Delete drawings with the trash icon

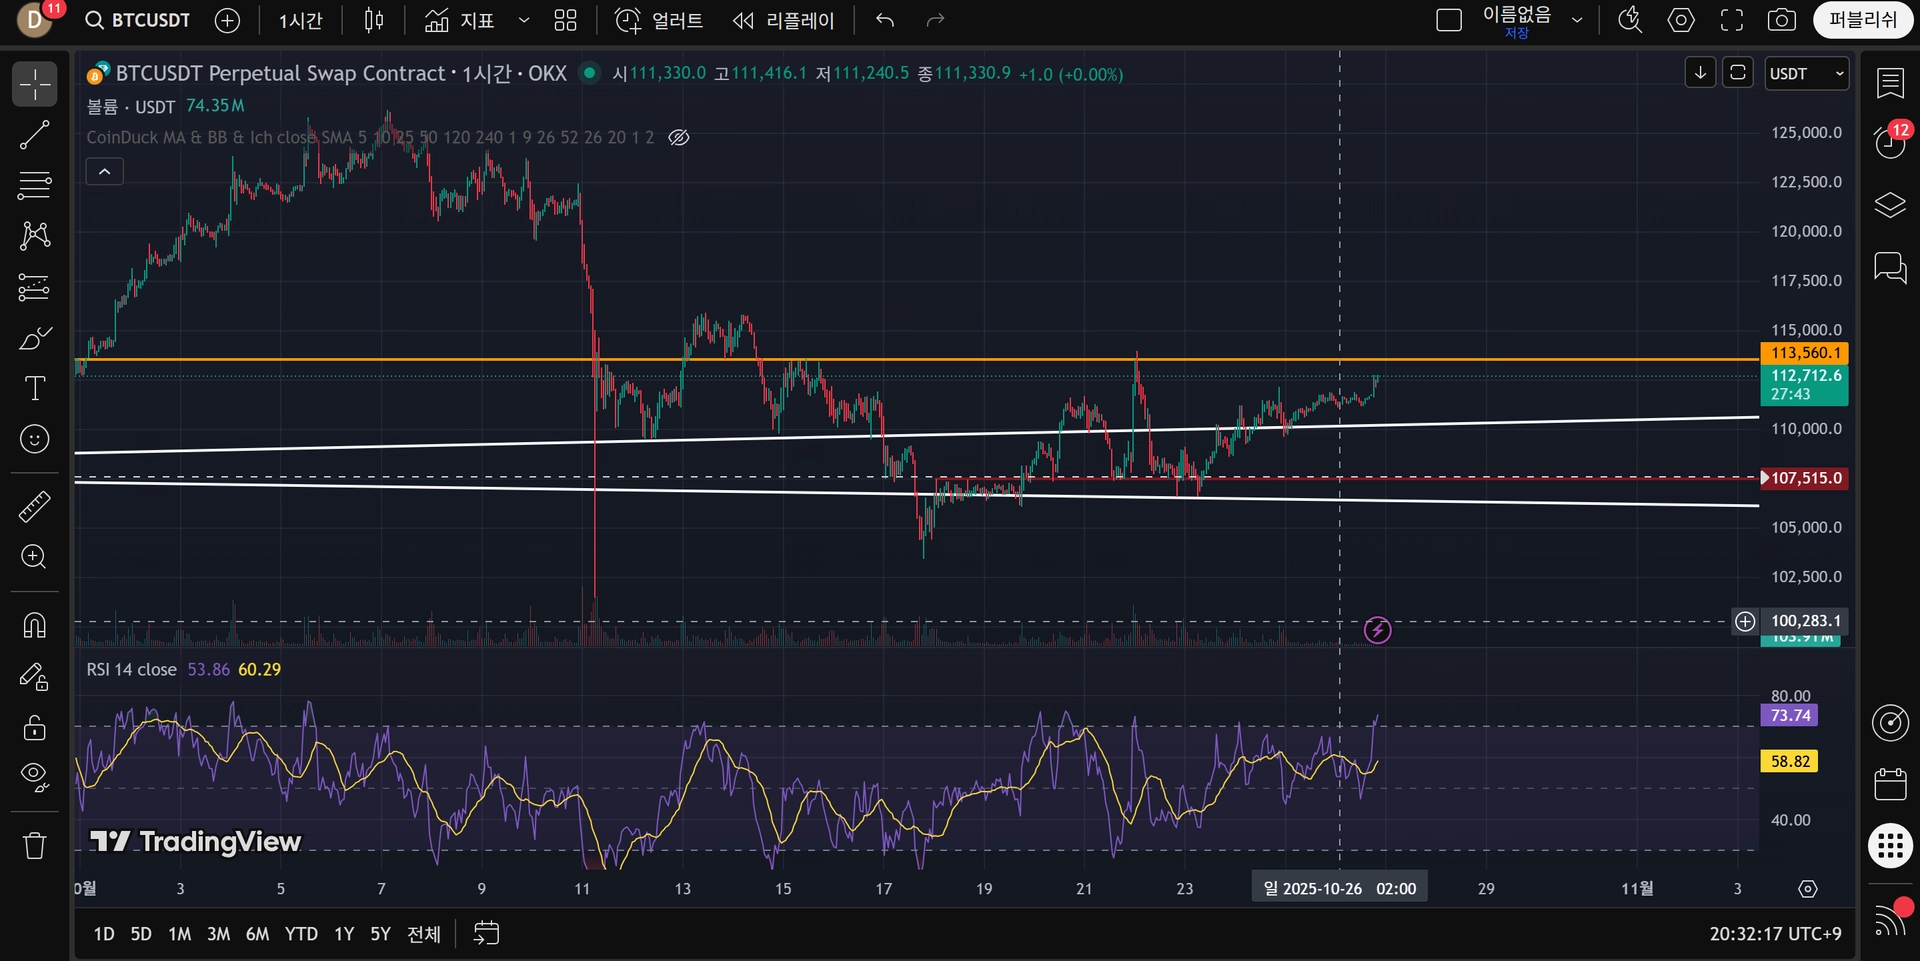tap(35, 846)
